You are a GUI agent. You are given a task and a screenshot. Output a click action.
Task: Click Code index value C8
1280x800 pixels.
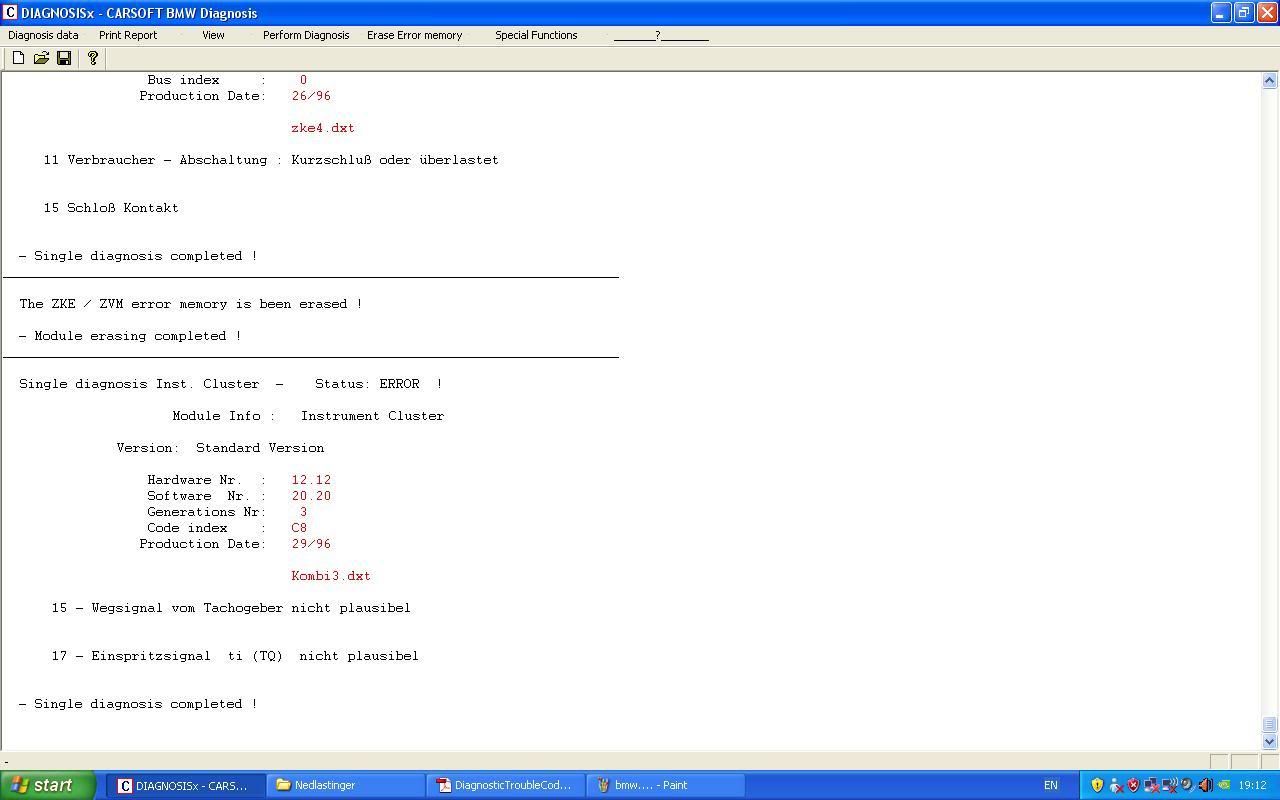click(x=299, y=528)
